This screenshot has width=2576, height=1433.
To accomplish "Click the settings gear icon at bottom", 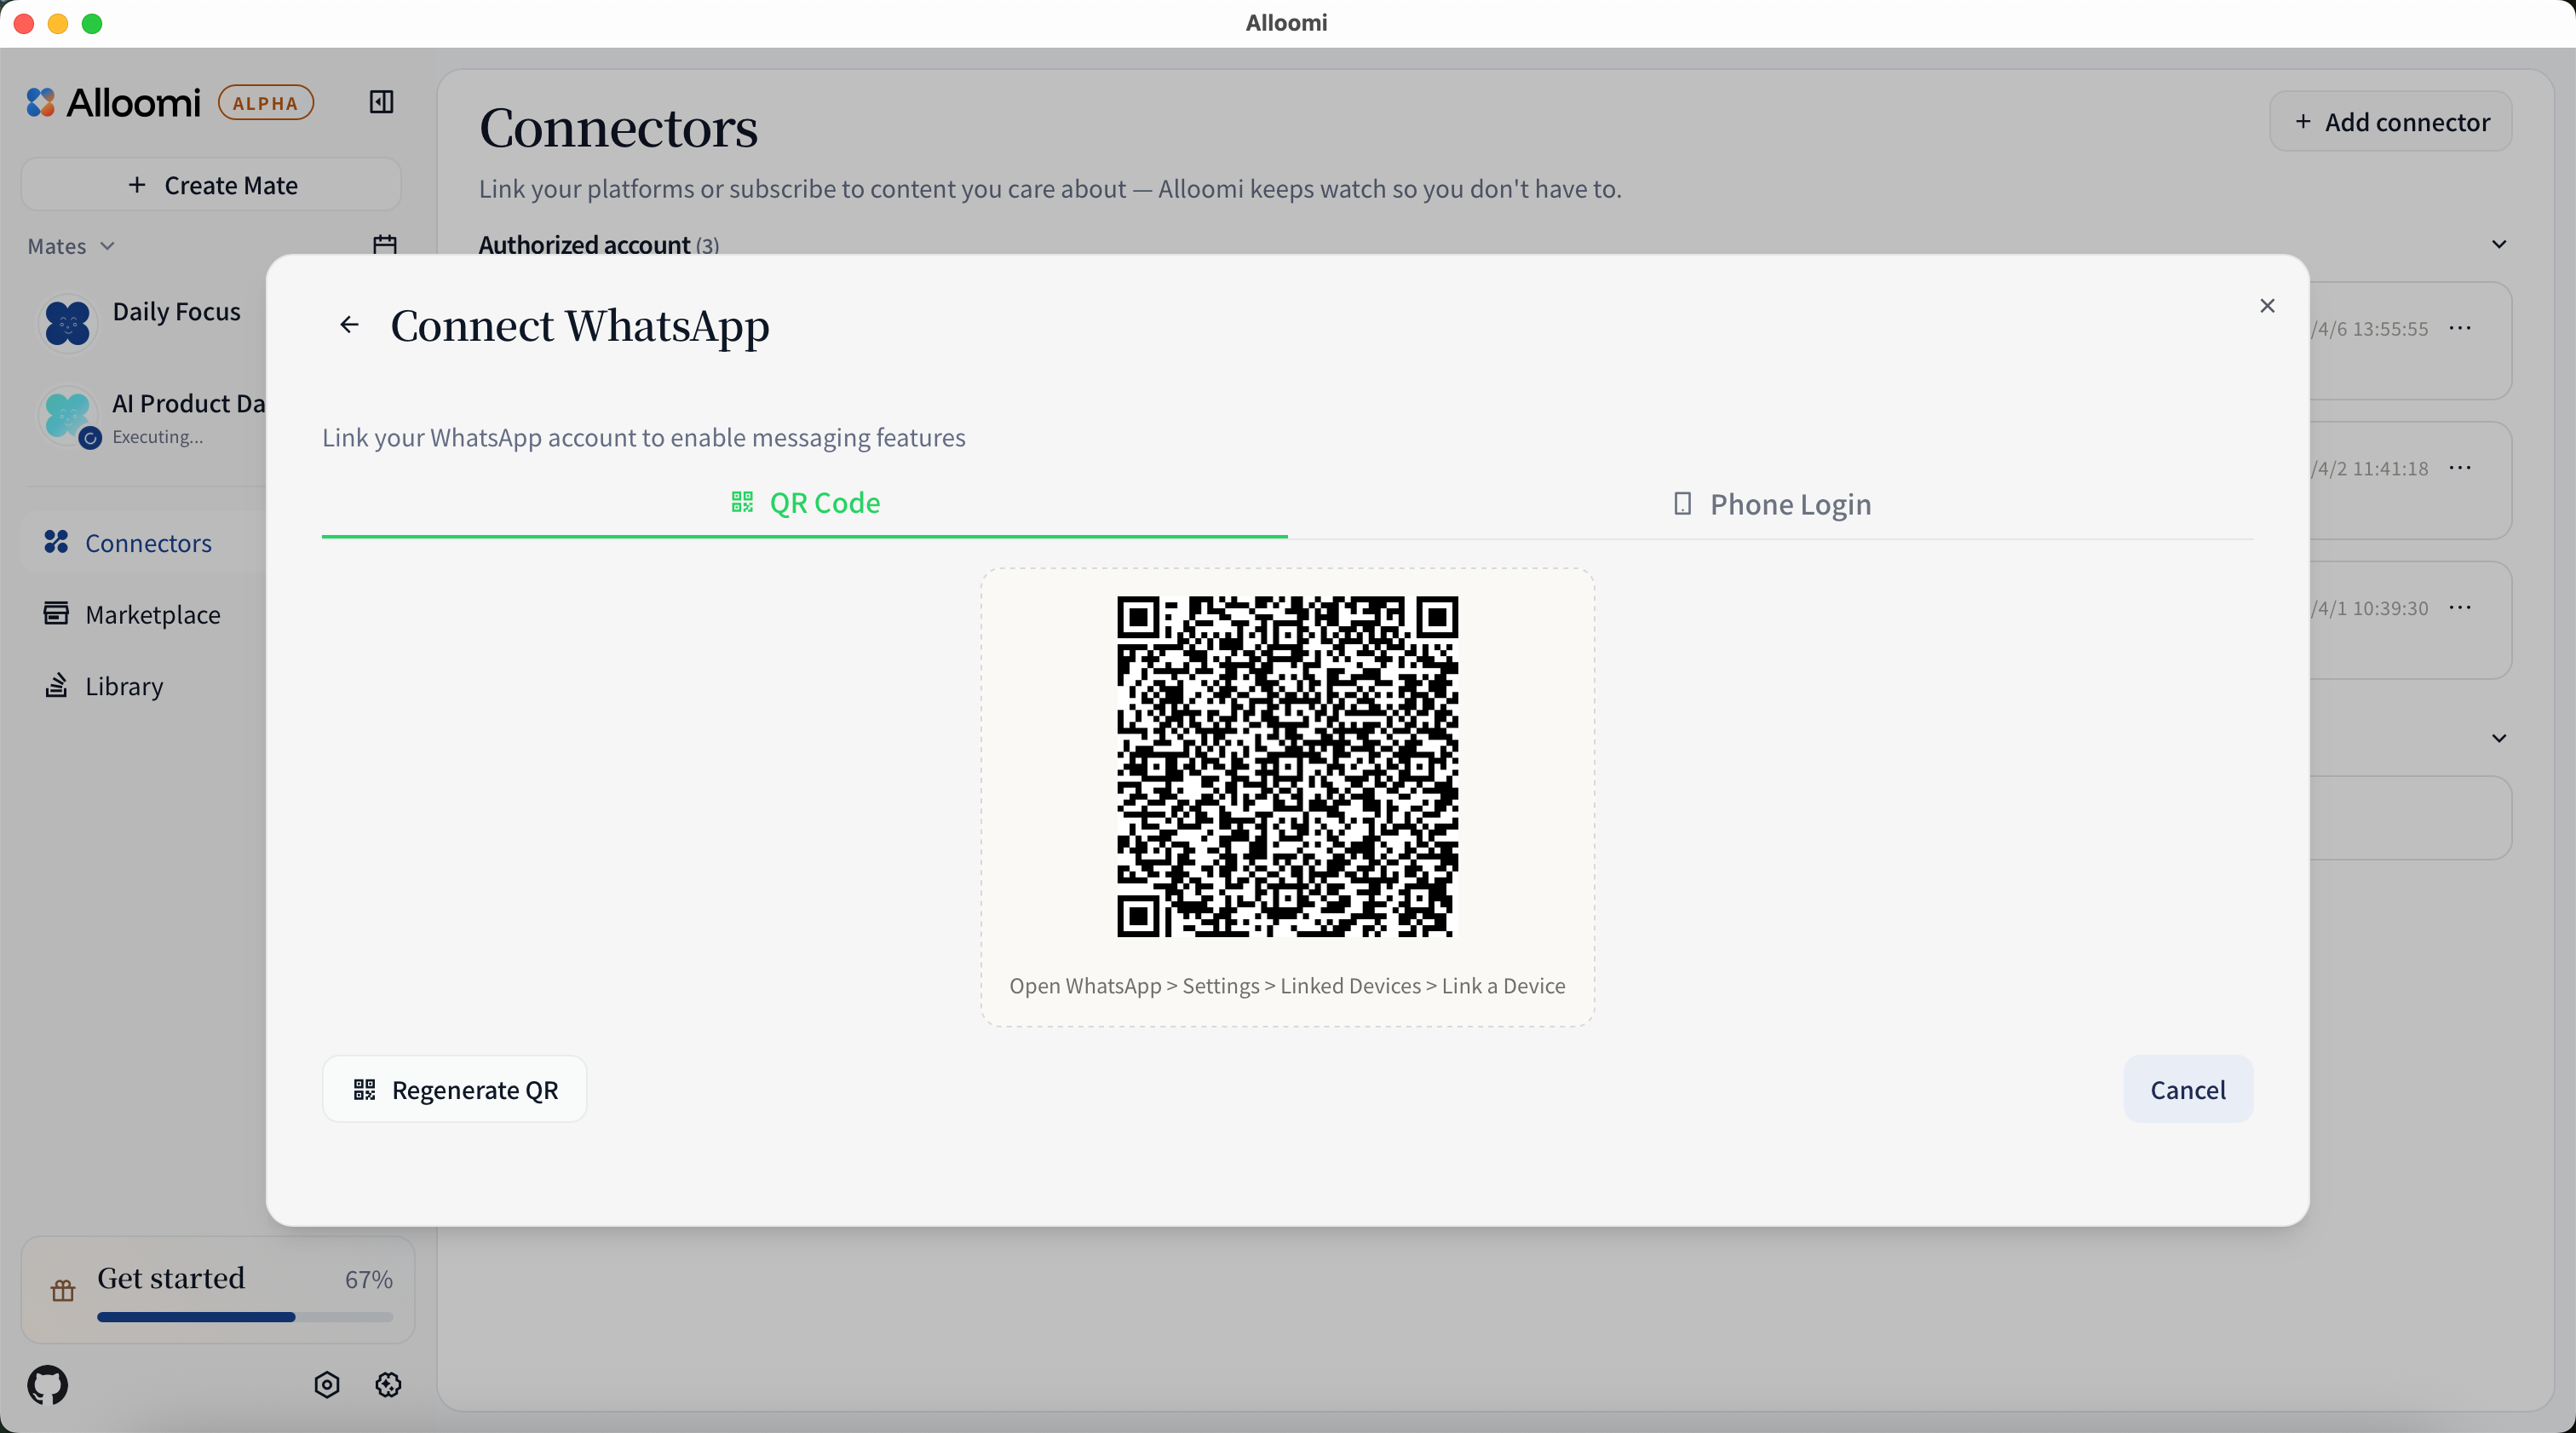I will click(388, 1385).
